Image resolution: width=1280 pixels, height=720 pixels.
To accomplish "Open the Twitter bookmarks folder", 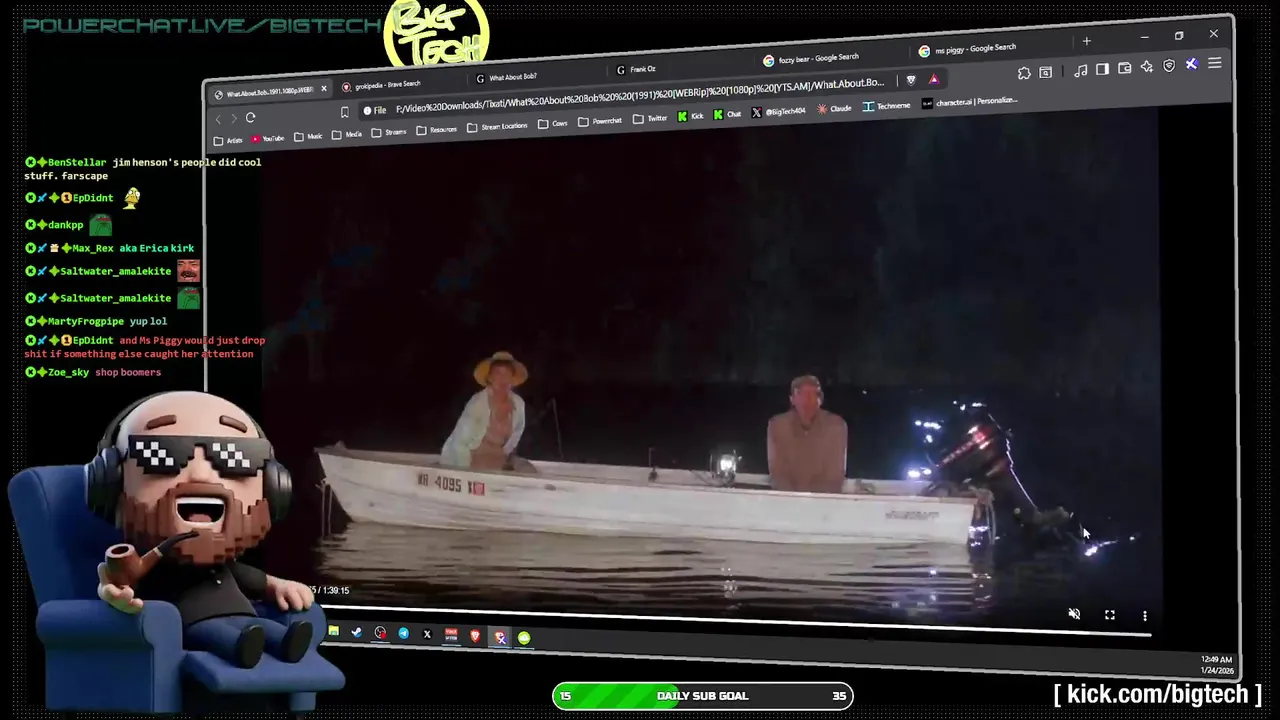I will coord(650,118).
